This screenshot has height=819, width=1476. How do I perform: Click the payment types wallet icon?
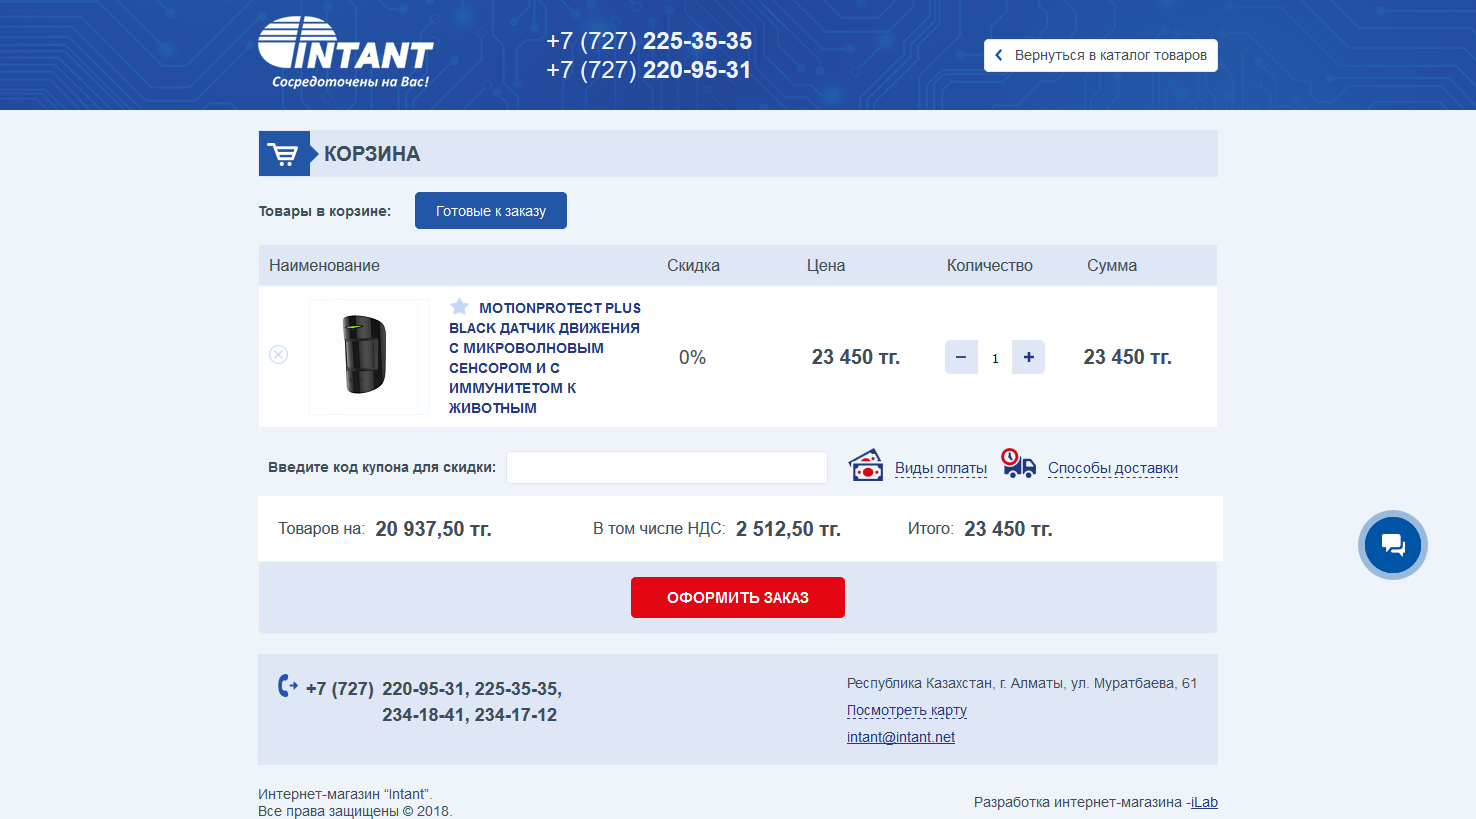866,465
